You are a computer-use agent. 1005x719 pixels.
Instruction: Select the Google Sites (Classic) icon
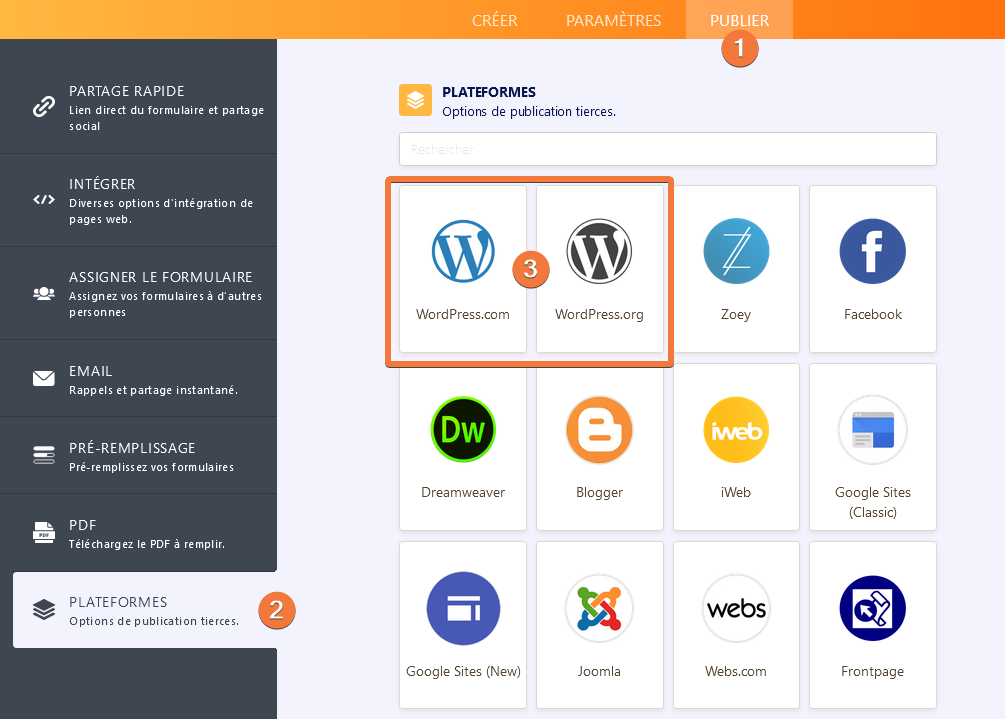(x=872, y=429)
